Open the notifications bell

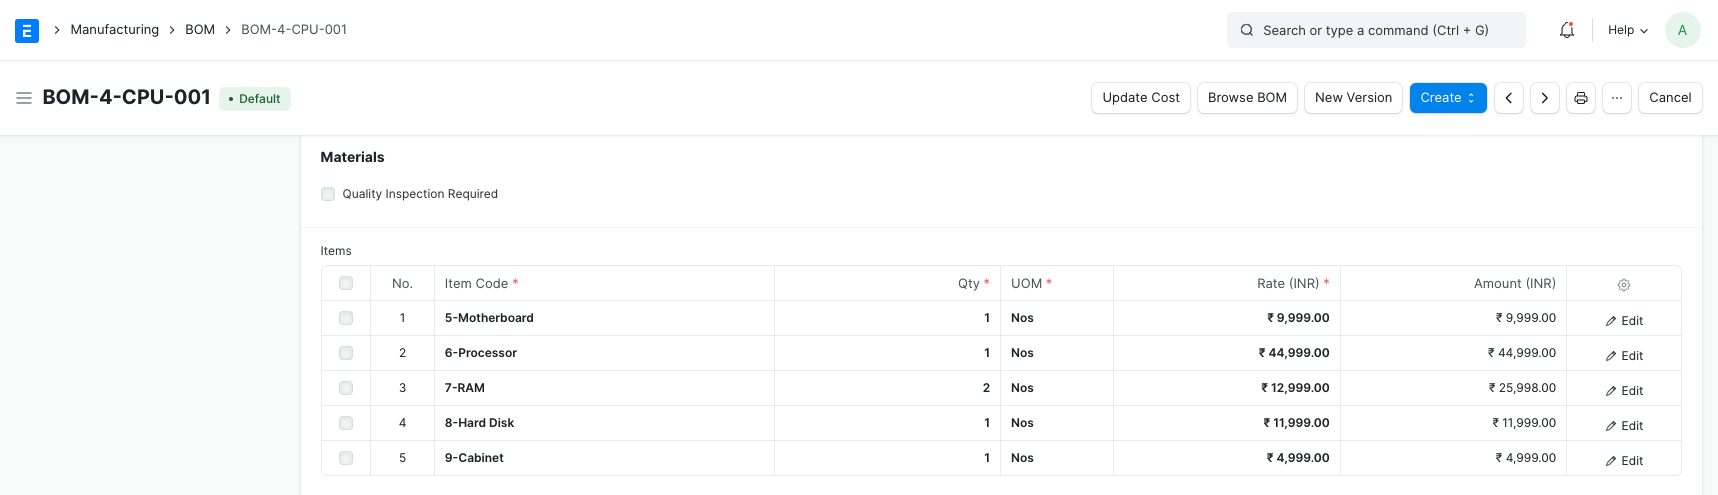tap(1566, 30)
